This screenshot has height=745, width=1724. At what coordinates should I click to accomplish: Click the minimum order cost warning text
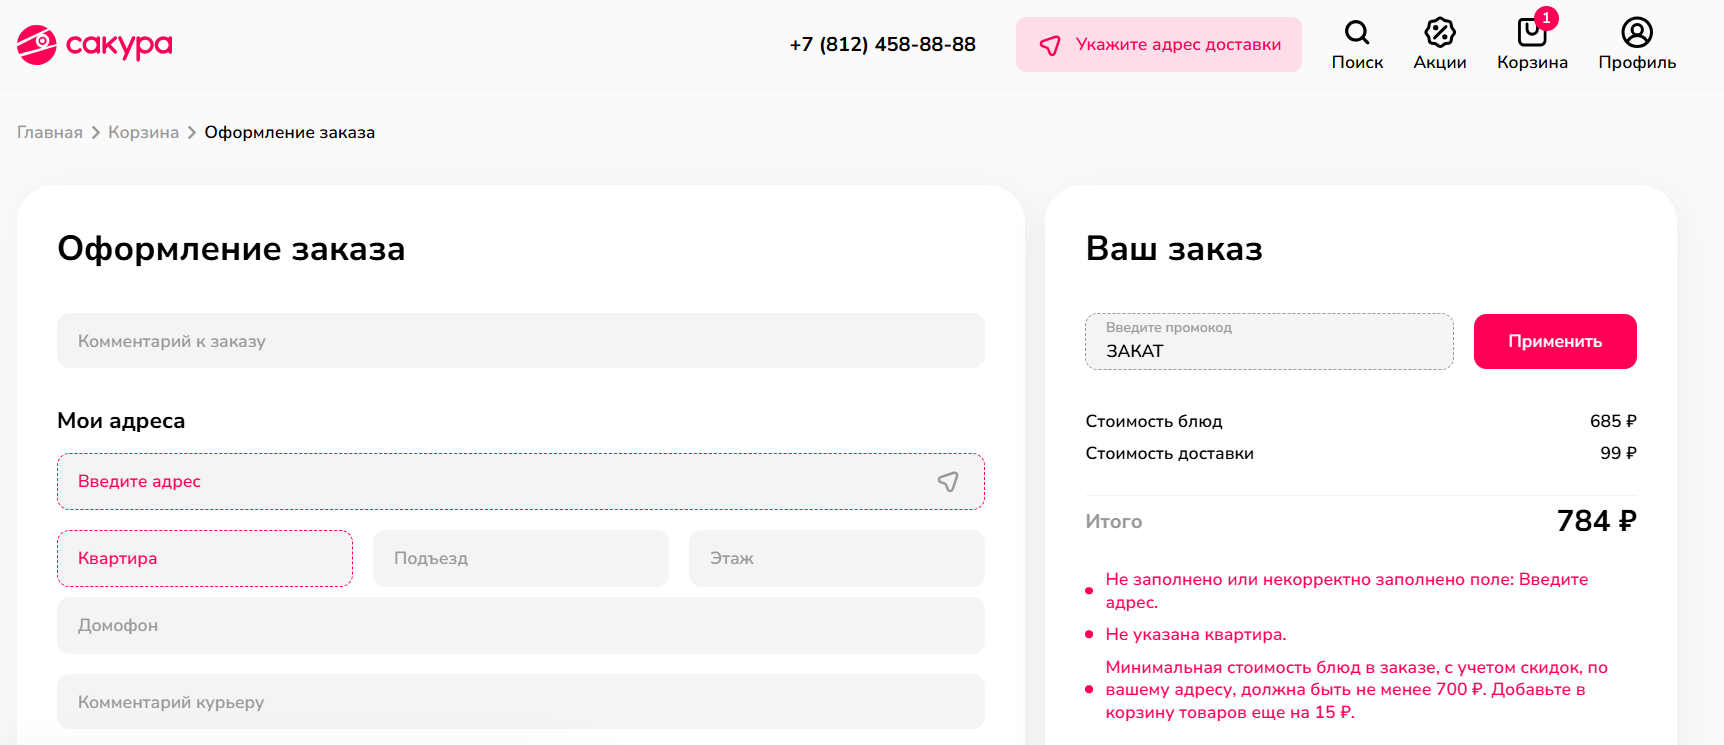tap(1356, 690)
